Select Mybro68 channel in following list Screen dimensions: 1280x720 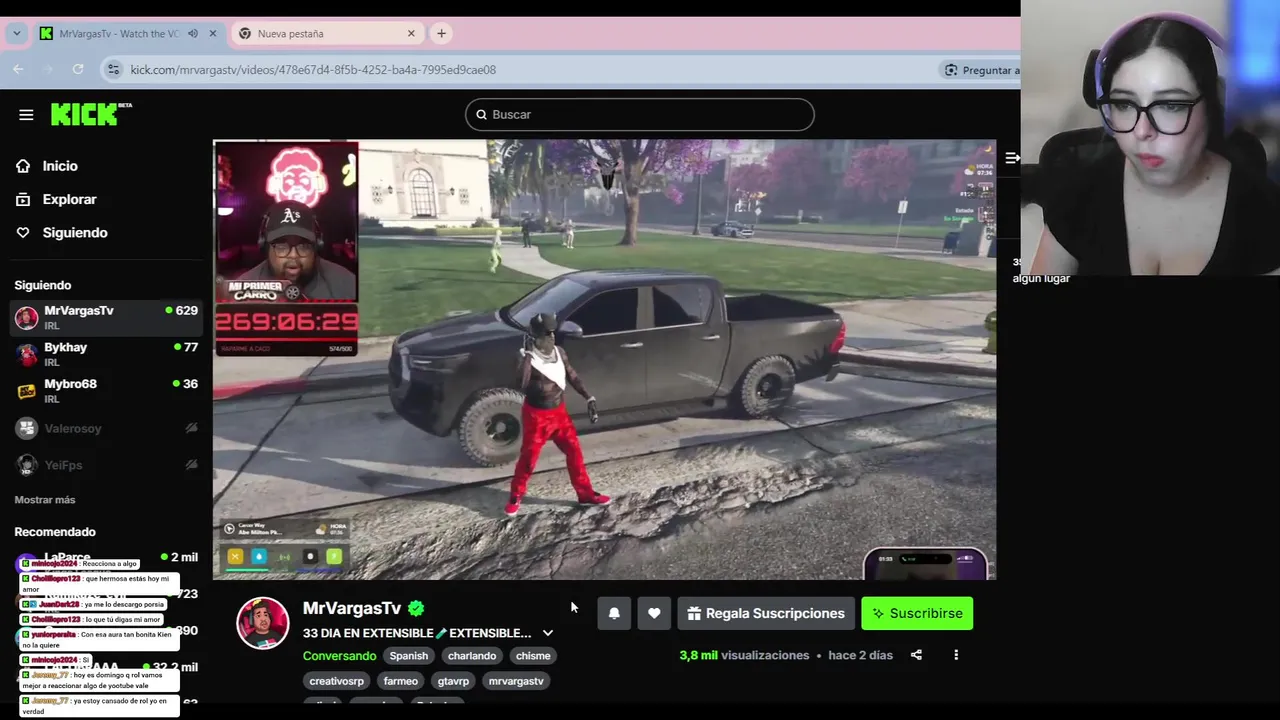point(106,391)
